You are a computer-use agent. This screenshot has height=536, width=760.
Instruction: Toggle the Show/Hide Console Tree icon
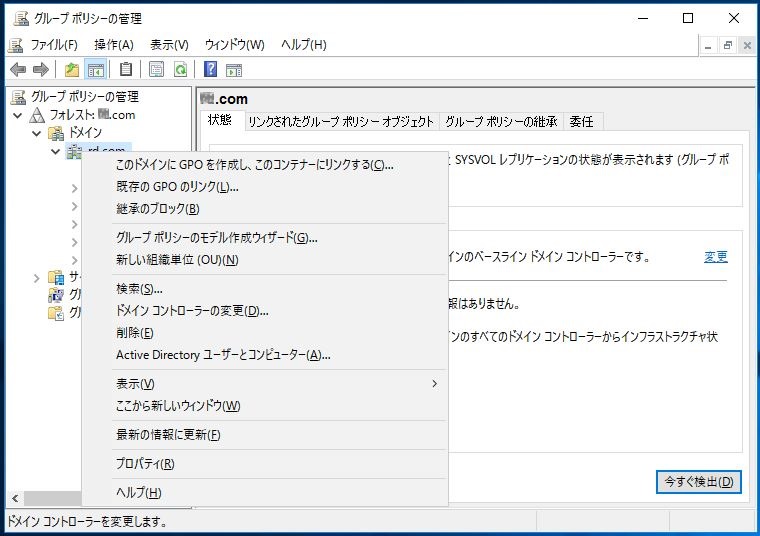96,69
